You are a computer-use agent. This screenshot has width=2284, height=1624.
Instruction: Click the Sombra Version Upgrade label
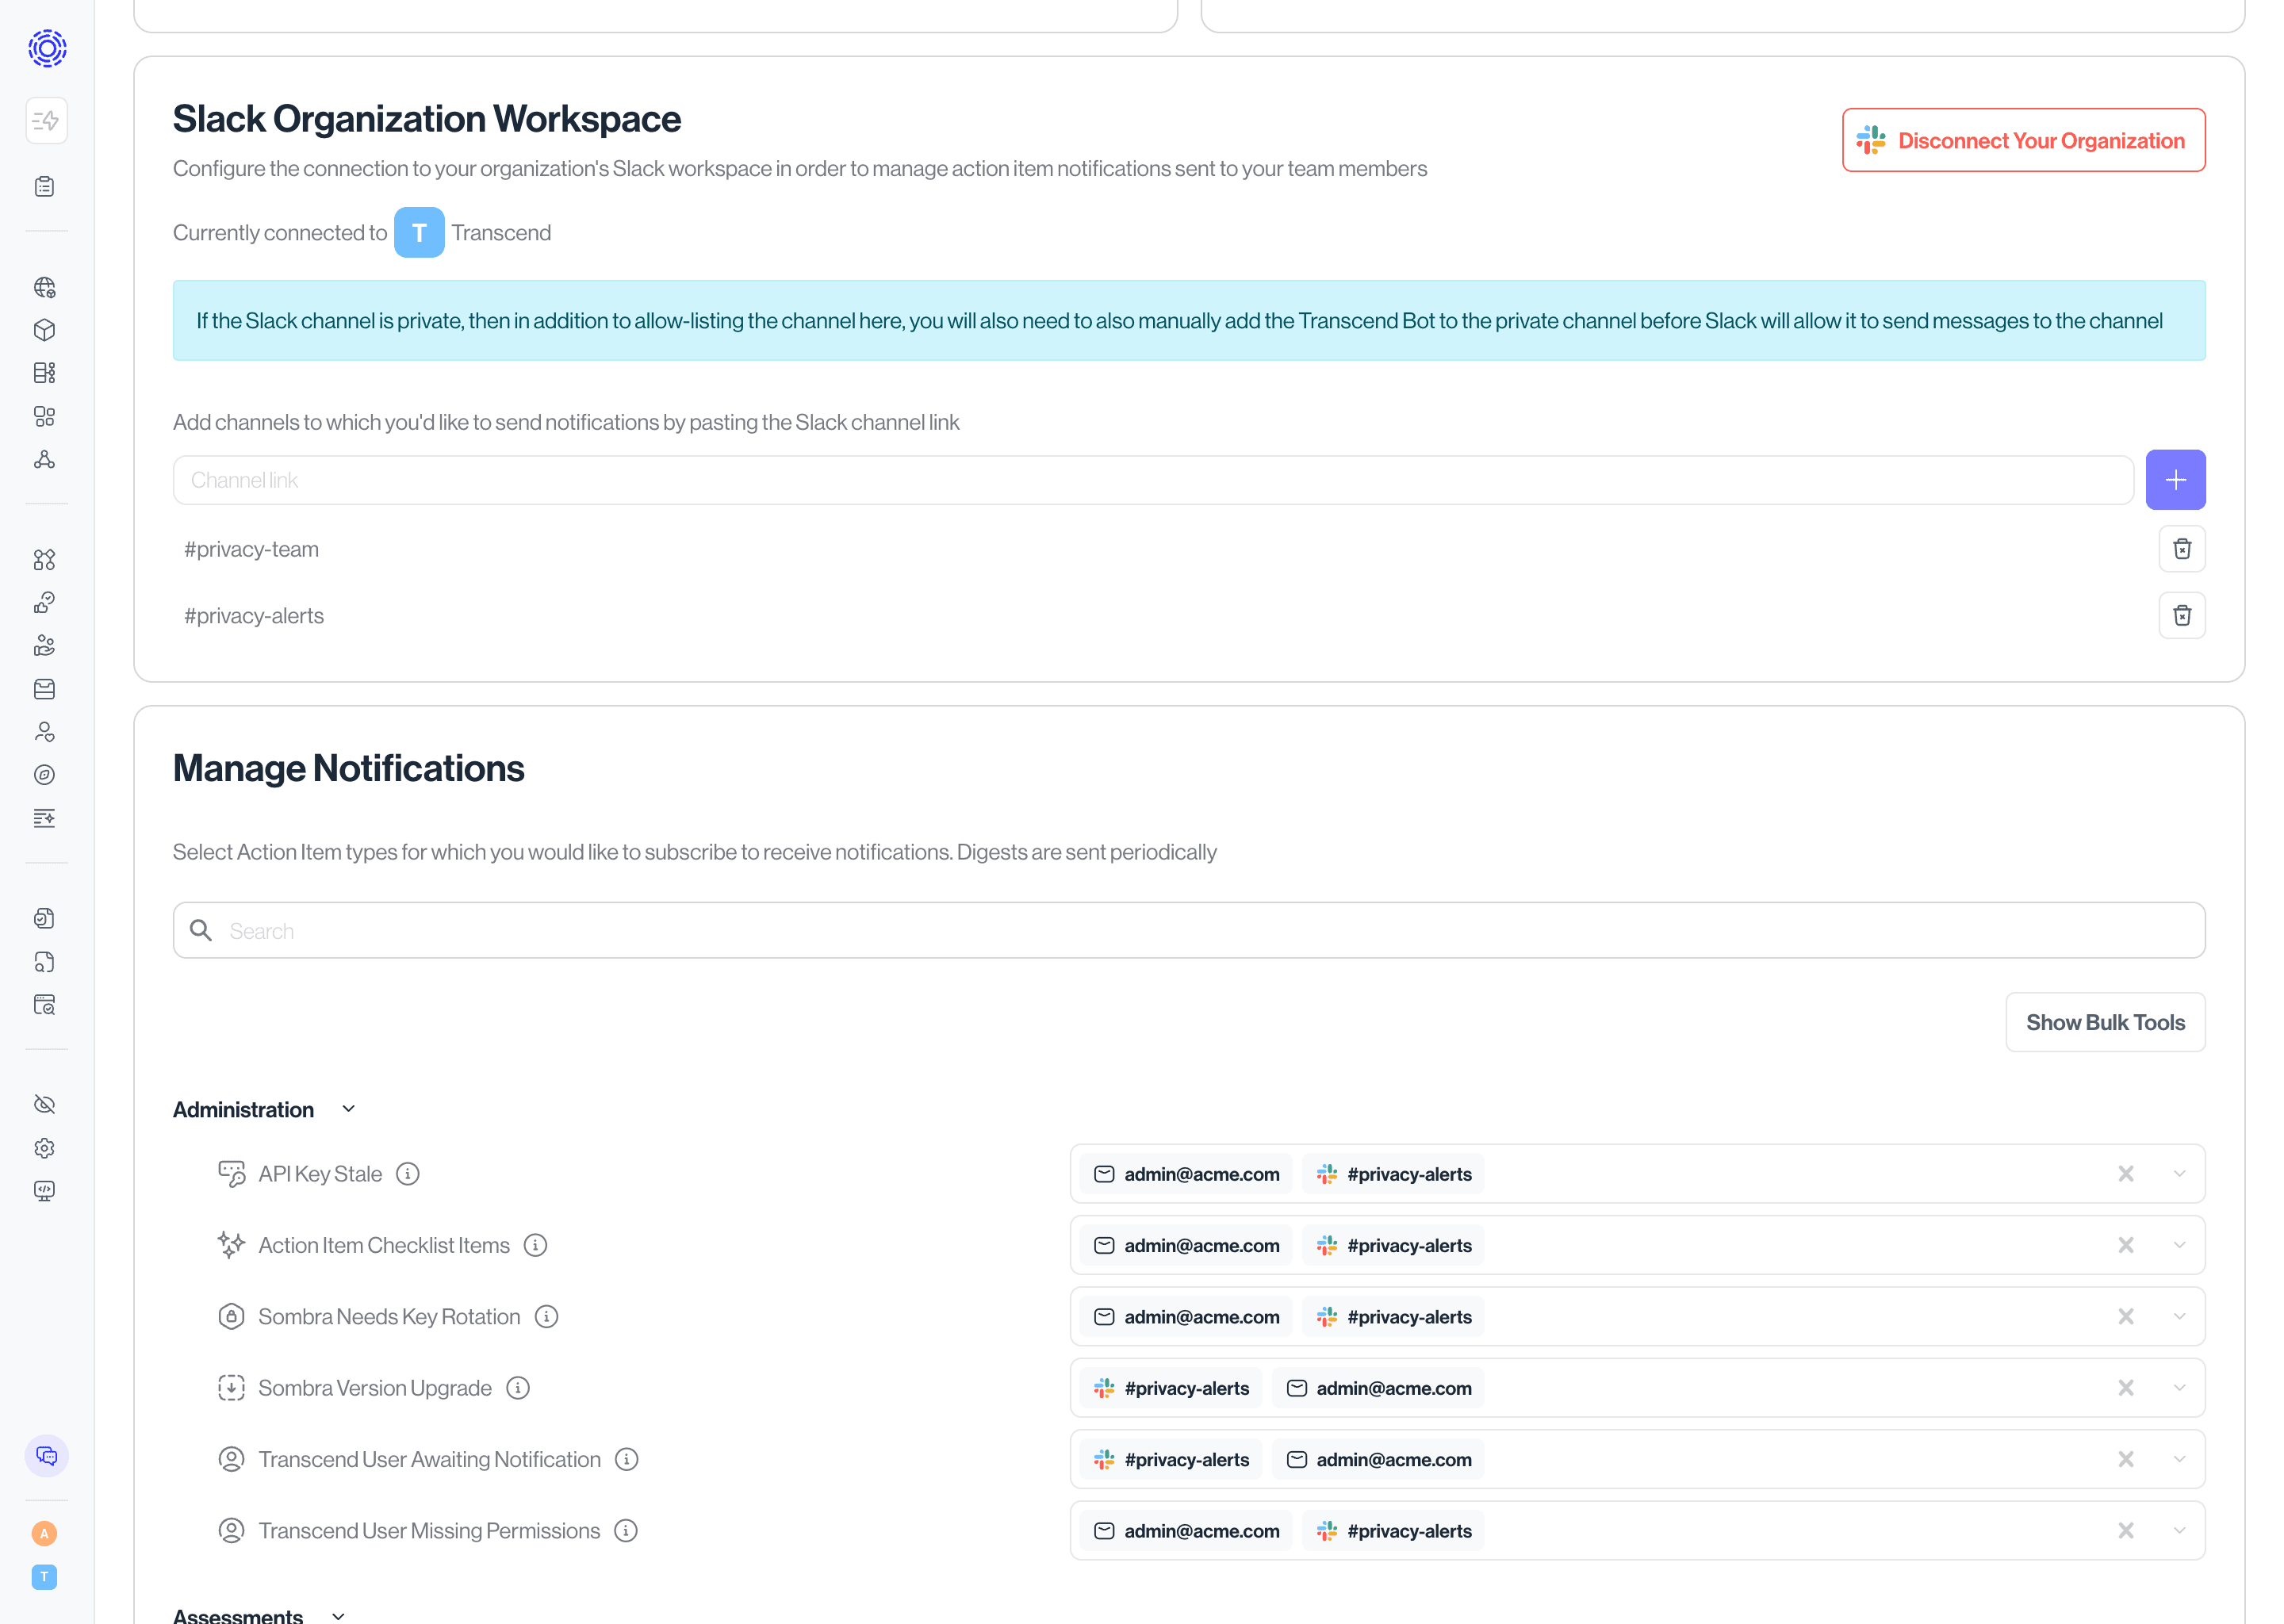click(375, 1388)
